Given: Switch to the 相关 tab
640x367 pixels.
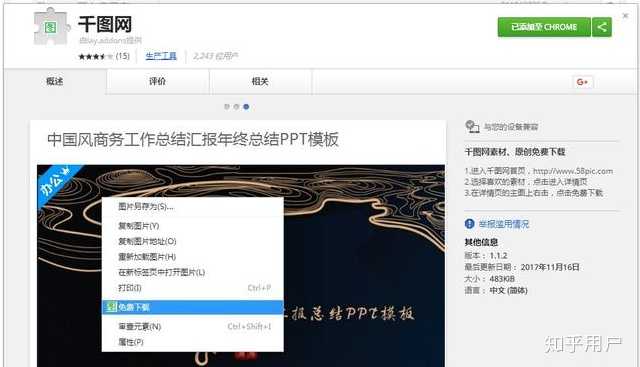Looking at the screenshot, I should point(260,81).
